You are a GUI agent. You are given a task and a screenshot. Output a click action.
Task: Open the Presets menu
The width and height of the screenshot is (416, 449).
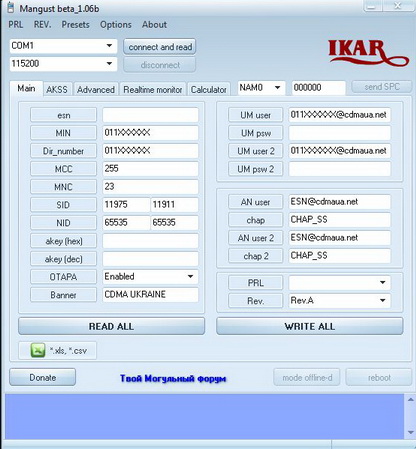tap(75, 25)
